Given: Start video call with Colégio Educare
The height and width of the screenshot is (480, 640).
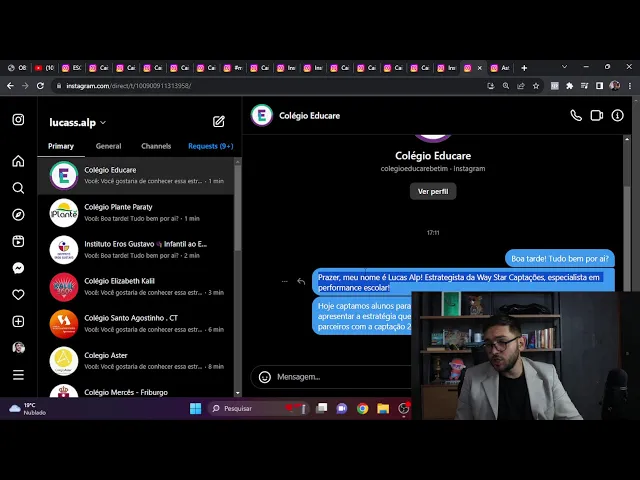Looking at the screenshot, I should tap(597, 116).
